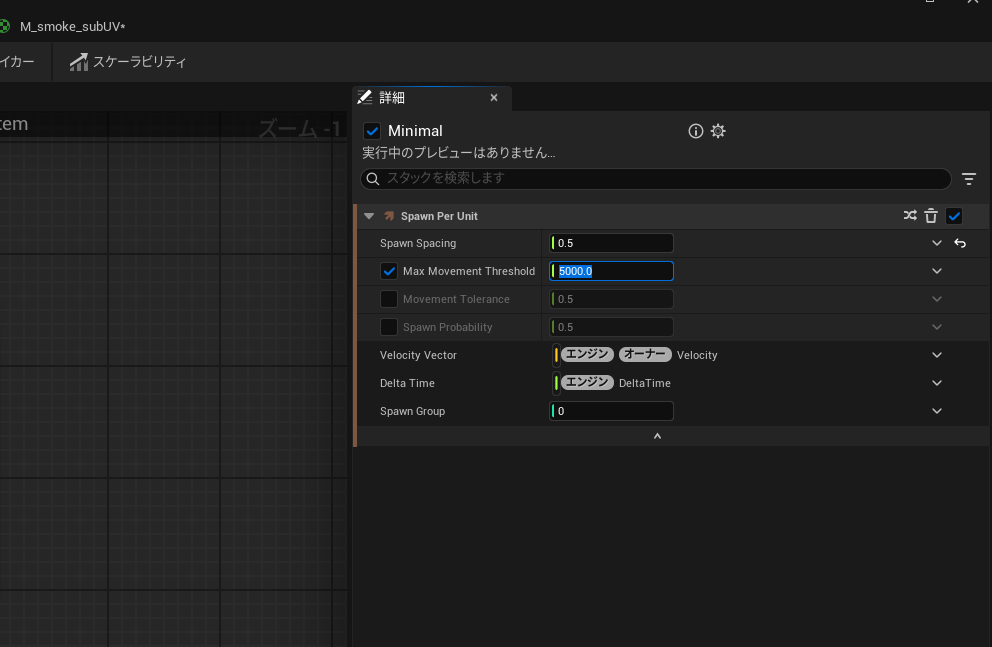This screenshot has height=647, width=992.
Task: Delete the Spawn Per Unit module
Action: click(x=931, y=216)
